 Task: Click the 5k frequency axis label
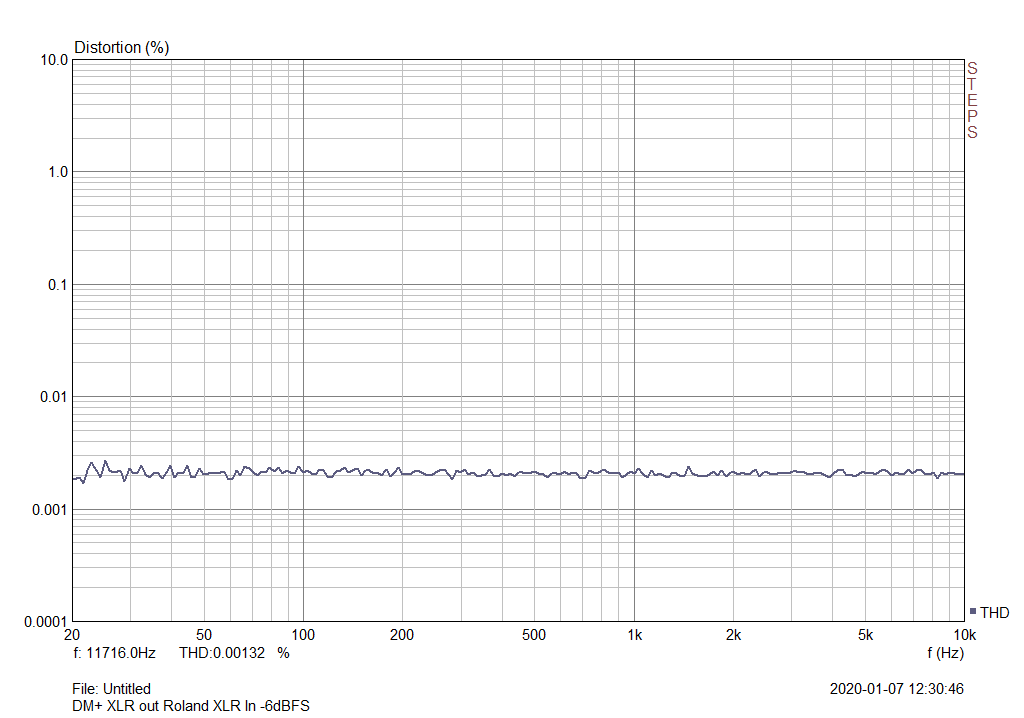pyautogui.click(x=865, y=635)
